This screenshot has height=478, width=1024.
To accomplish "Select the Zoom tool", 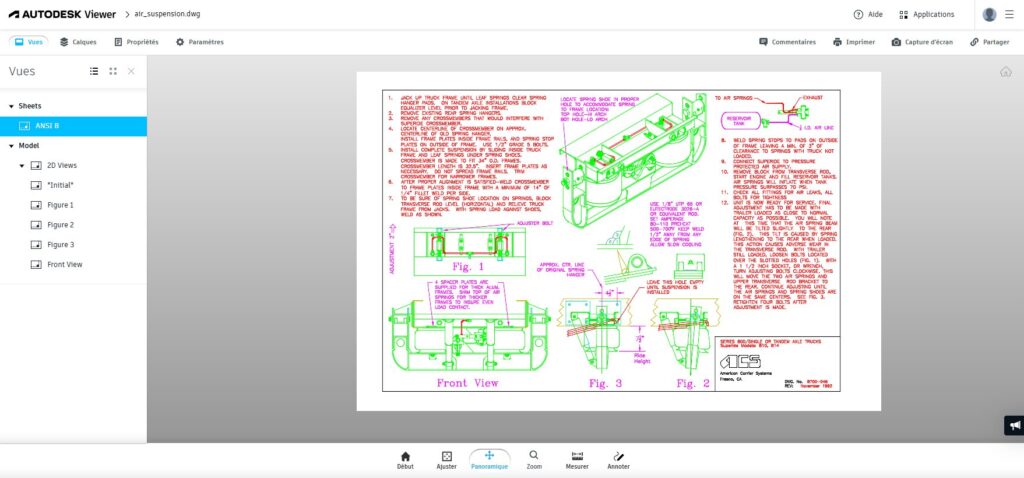I will (534, 460).
